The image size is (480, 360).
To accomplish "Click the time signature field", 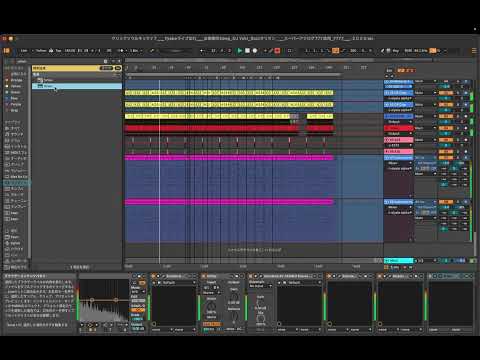I will pos(95,51).
